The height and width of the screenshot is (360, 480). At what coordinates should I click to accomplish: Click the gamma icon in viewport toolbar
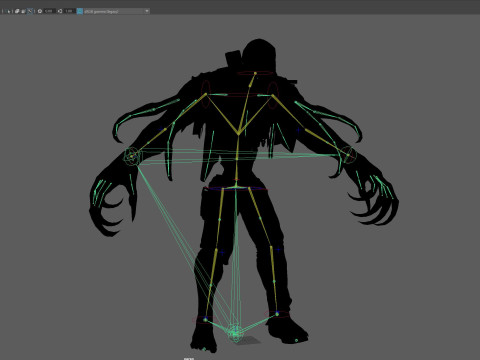pyautogui.click(x=60, y=11)
